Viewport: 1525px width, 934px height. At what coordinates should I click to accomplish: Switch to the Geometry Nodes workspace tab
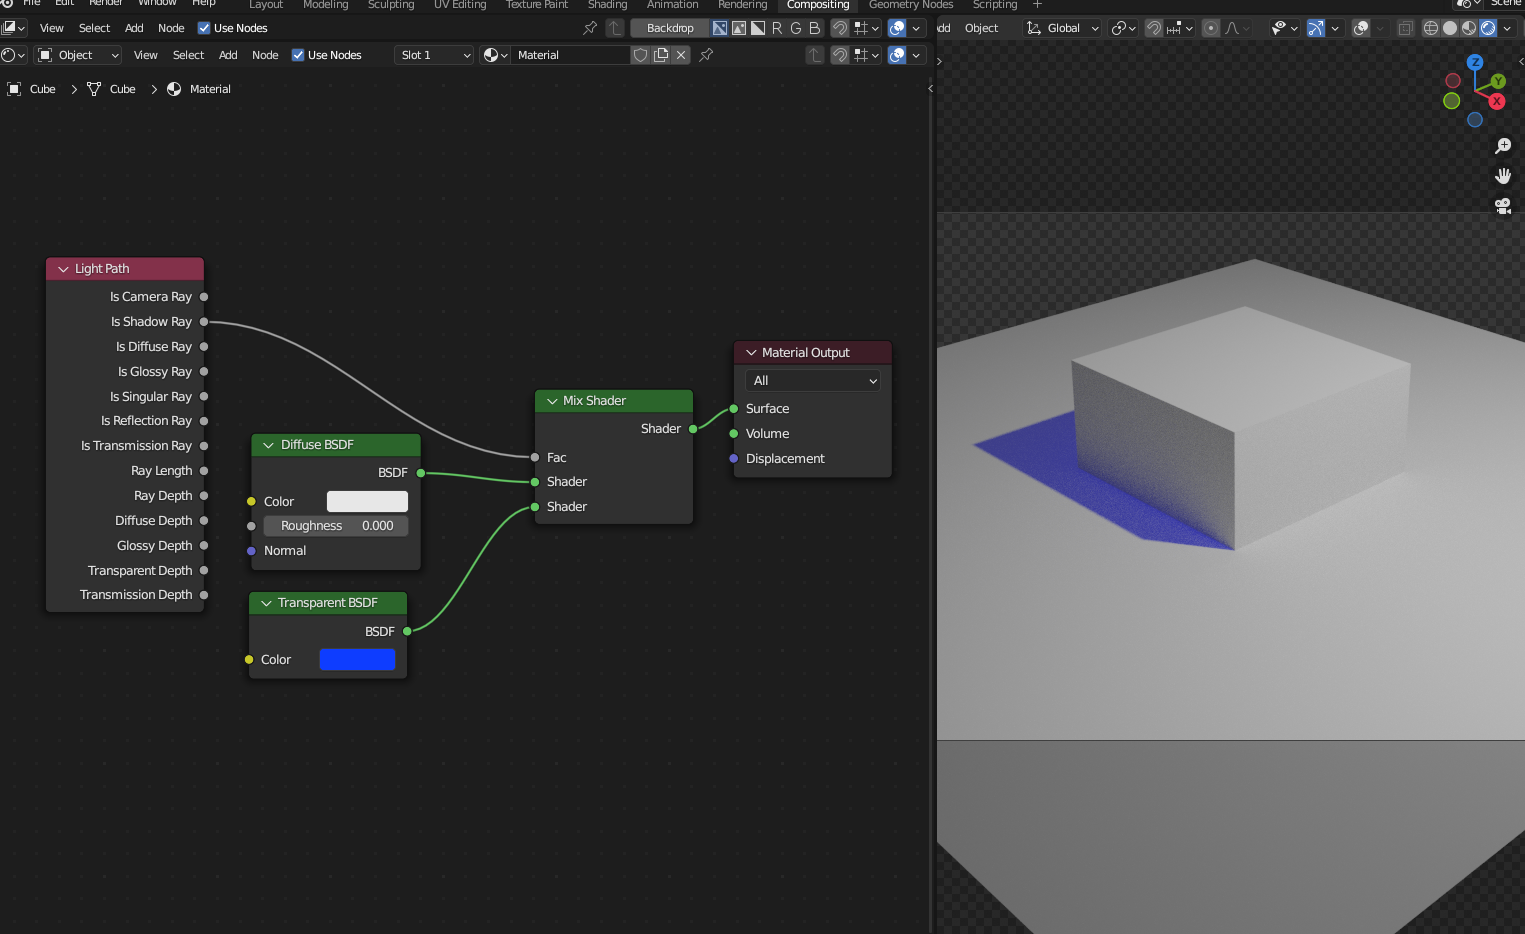pos(911,5)
